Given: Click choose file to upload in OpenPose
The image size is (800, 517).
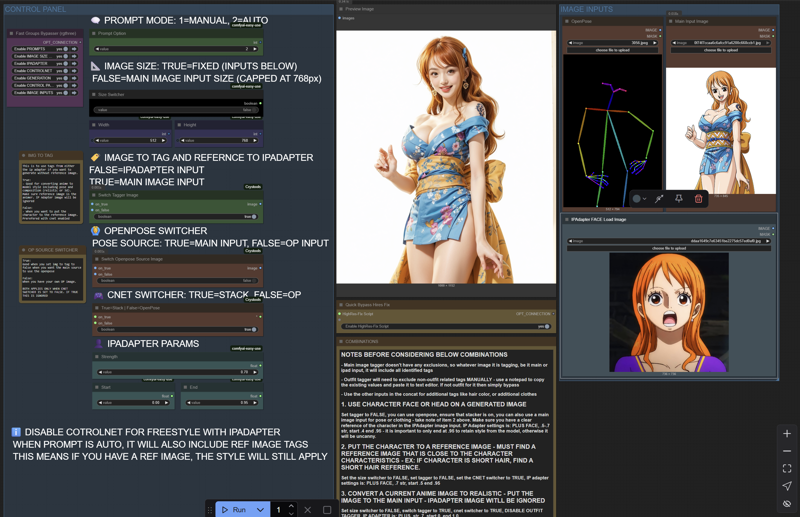Looking at the screenshot, I should 612,50.
